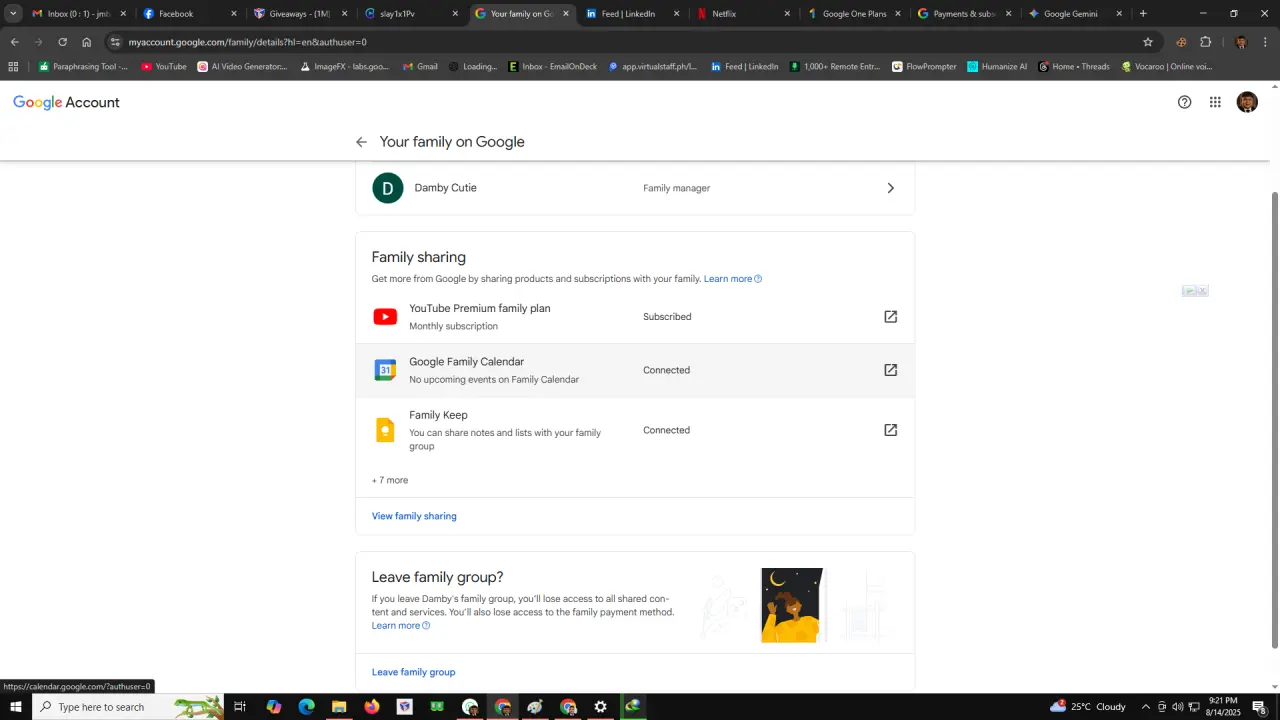Click Learn more link in Family sharing description
This screenshot has width=1280, height=720.
coord(733,279)
